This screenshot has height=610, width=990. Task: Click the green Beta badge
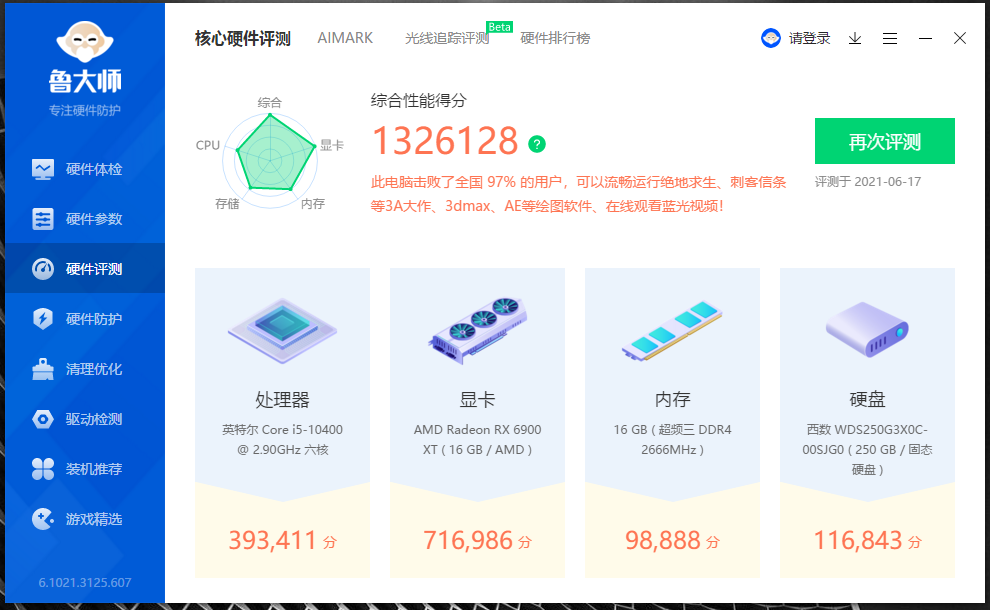tap(499, 27)
